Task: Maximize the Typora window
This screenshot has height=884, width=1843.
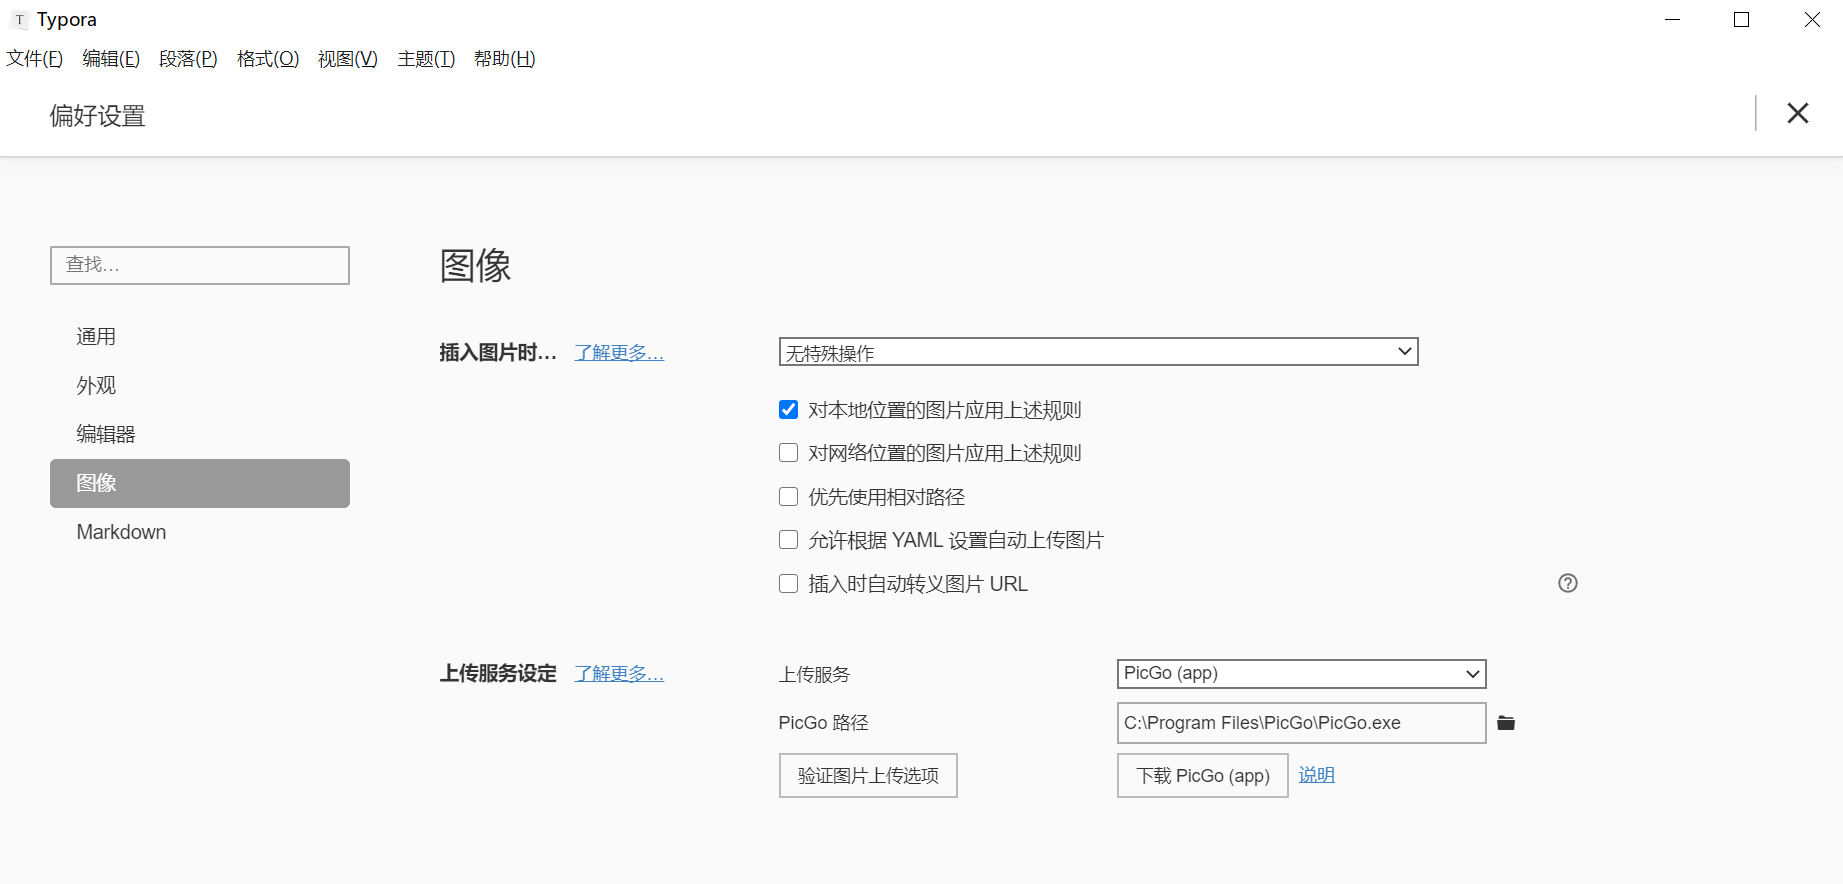Action: pyautogui.click(x=1741, y=20)
